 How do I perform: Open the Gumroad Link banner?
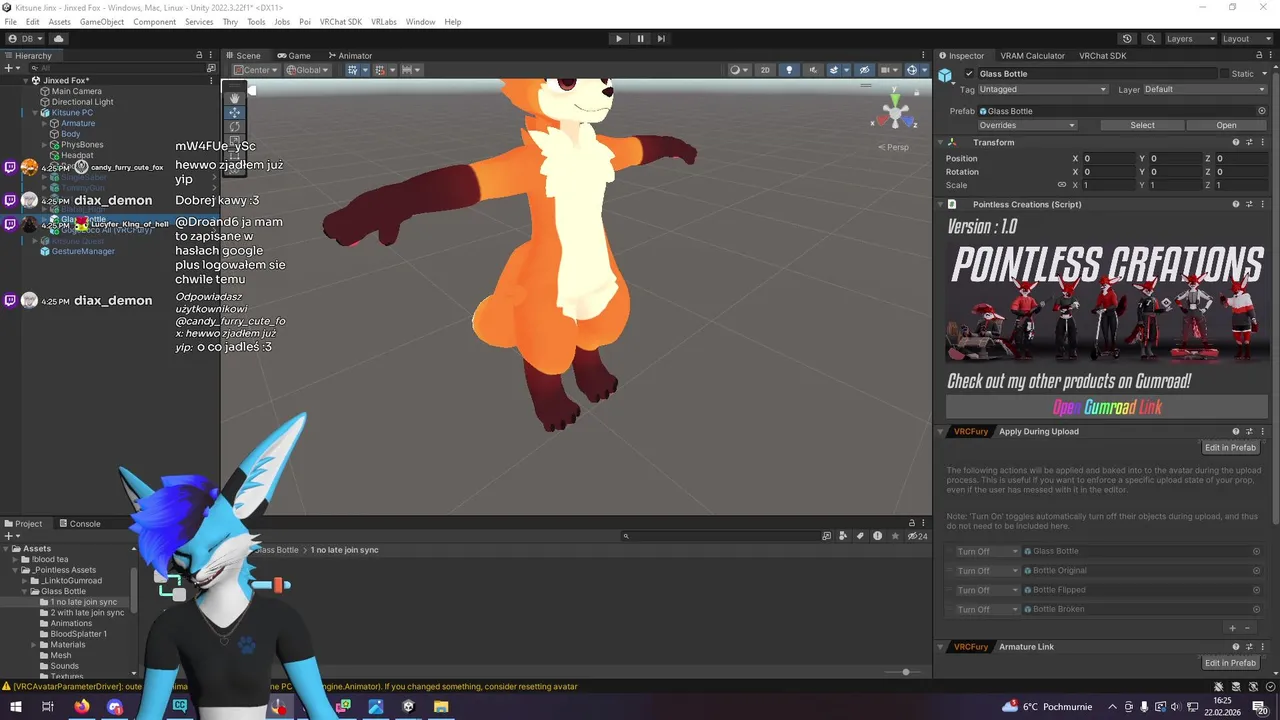[x=1107, y=407]
